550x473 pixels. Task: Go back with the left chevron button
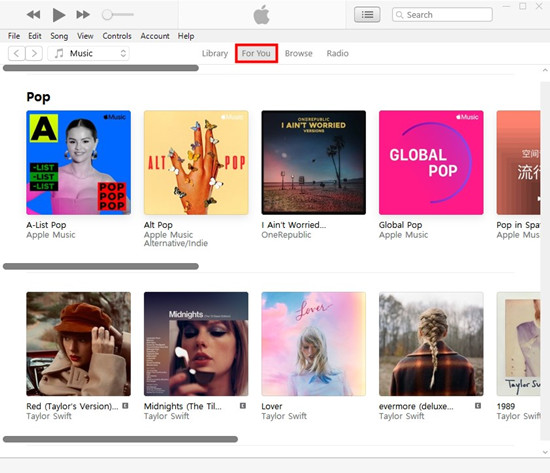[x=16, y=53]
